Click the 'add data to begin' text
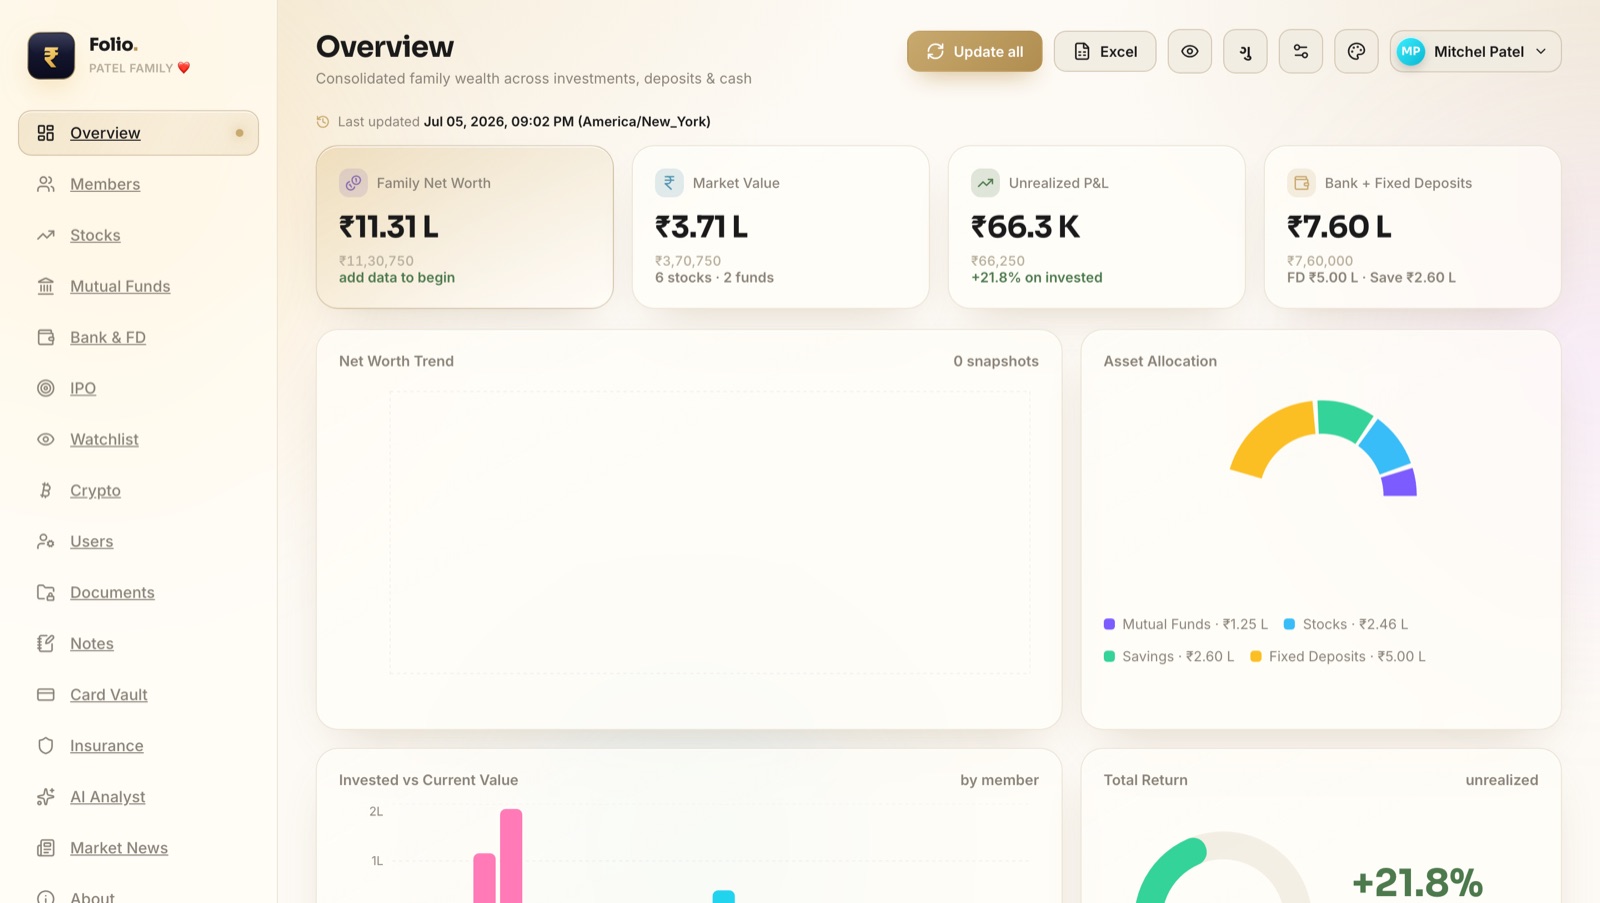This screenshot has width=1600, height=903. (397, 278)
